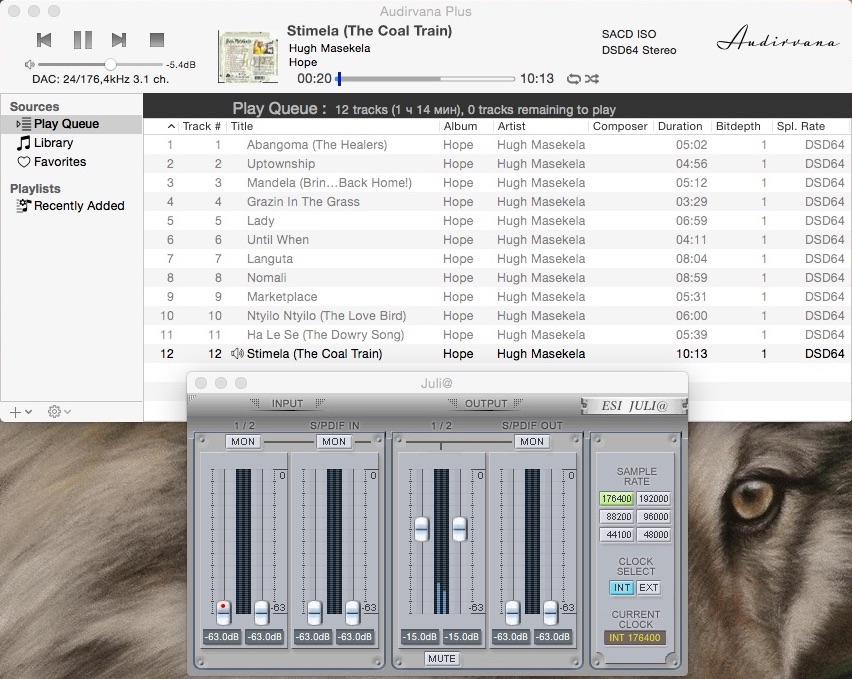This screenshot has height=679, width=852.
Task: Toggle shuffle mode icon
Action: point(592,79)
